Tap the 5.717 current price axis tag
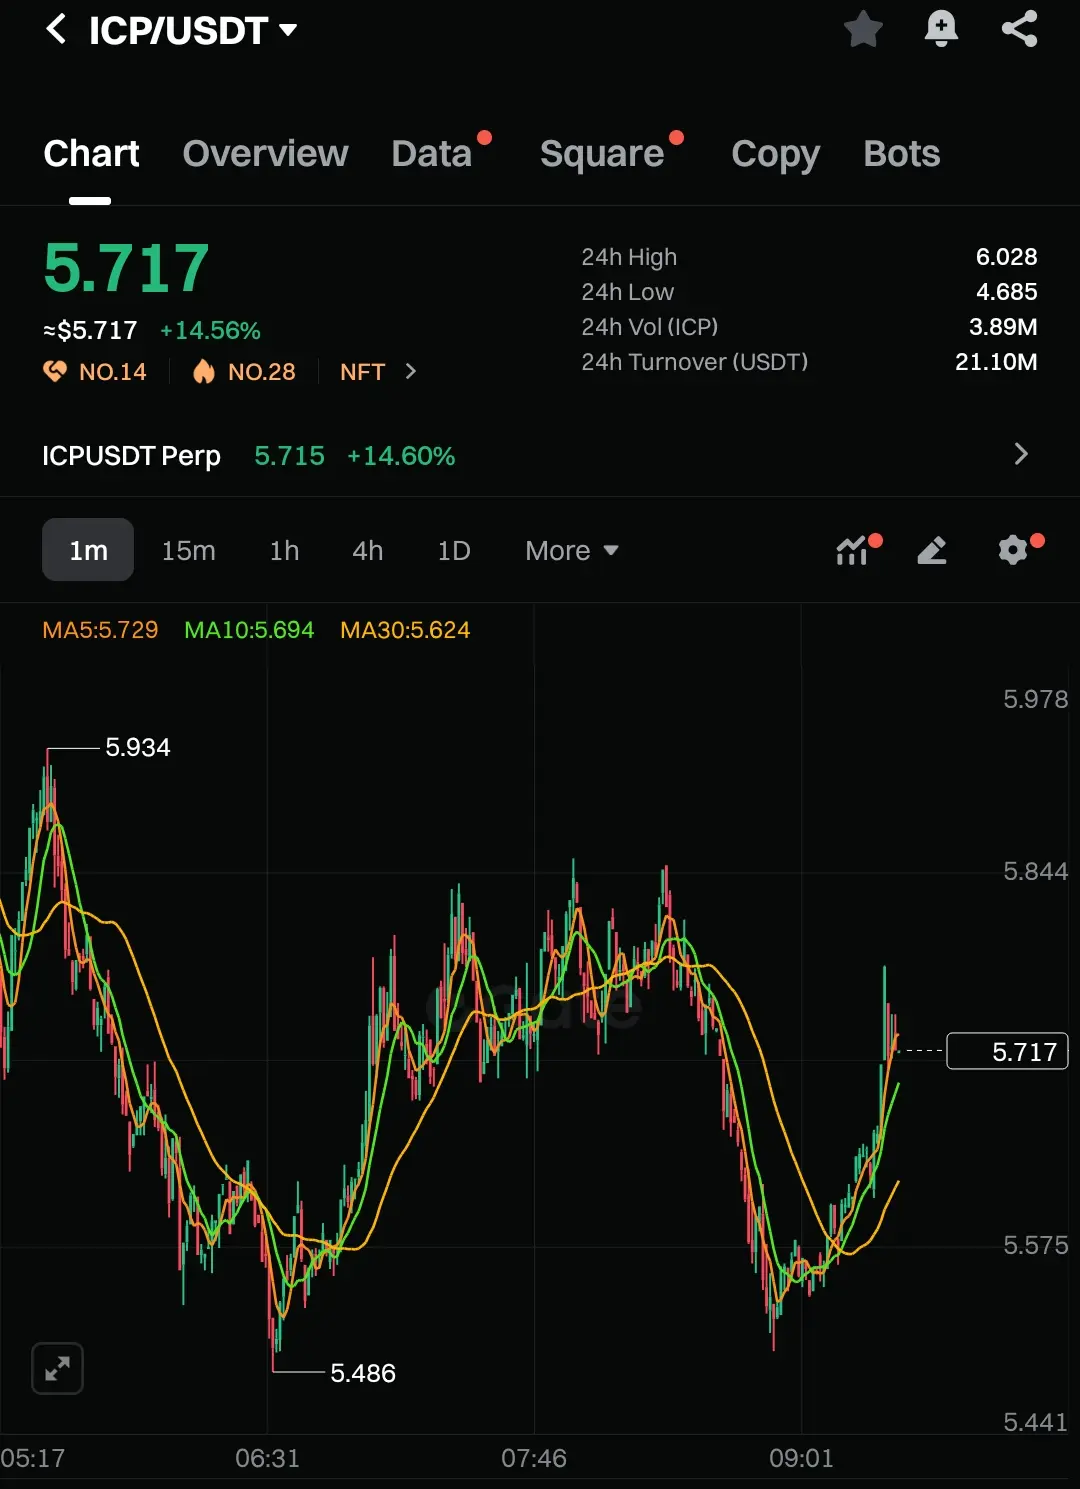 point(1008,1051)
